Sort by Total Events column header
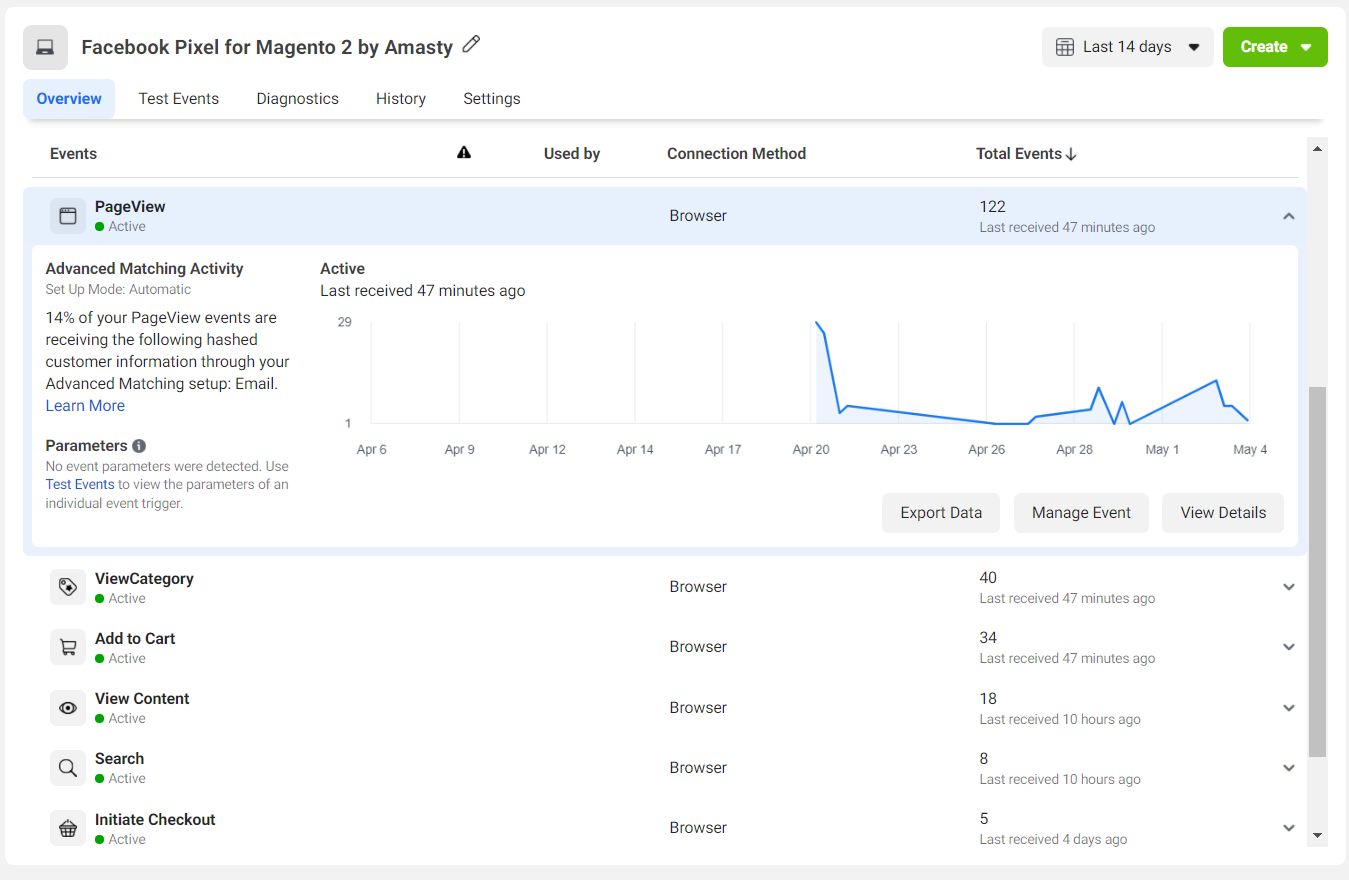 click(x=1025, y=154)
